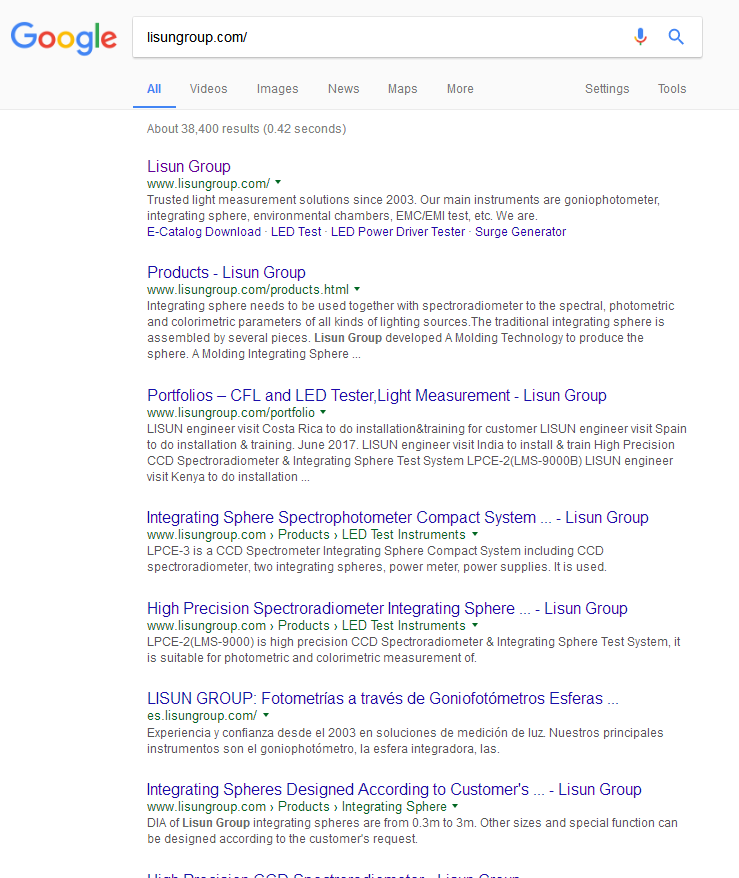Open LISUN GROUP: Fotometrías result
Viewport: 739px width, 878px height.
[x=382, y=698]
